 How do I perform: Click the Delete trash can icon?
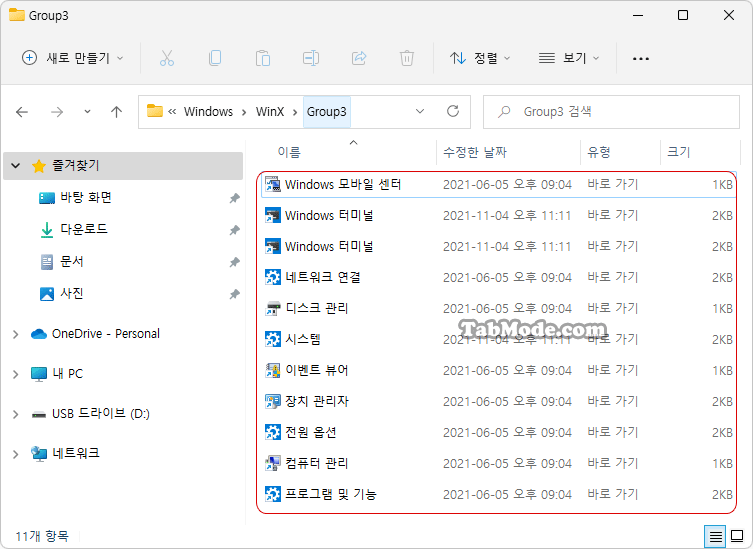407,58
